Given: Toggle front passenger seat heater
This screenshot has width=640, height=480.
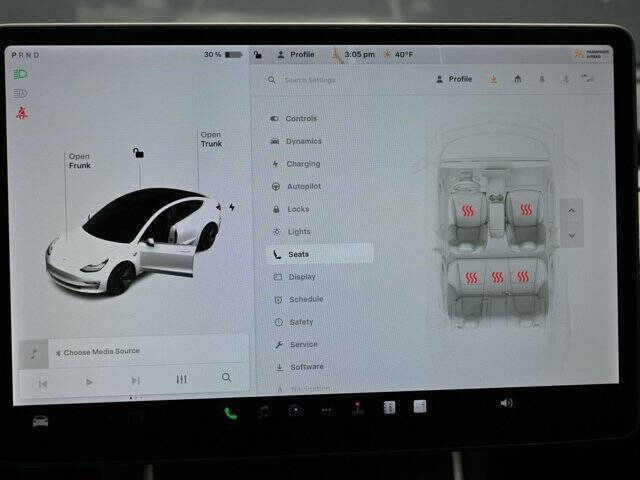Looking at the screenshot, I should [x=526, y=210].
